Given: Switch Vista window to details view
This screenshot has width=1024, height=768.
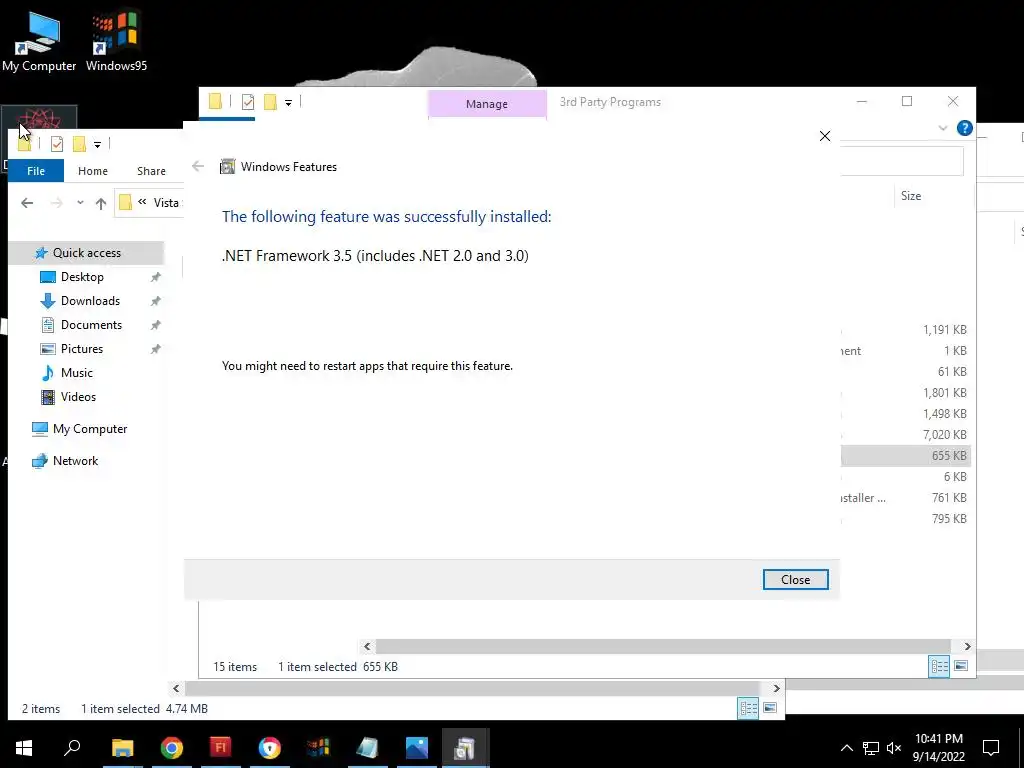Looking at the screenshot, I should coord(748,709).
